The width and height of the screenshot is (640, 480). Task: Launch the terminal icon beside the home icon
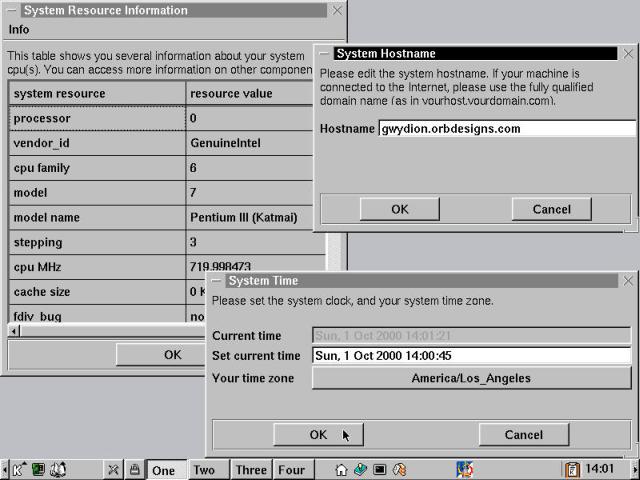(380, 469)
